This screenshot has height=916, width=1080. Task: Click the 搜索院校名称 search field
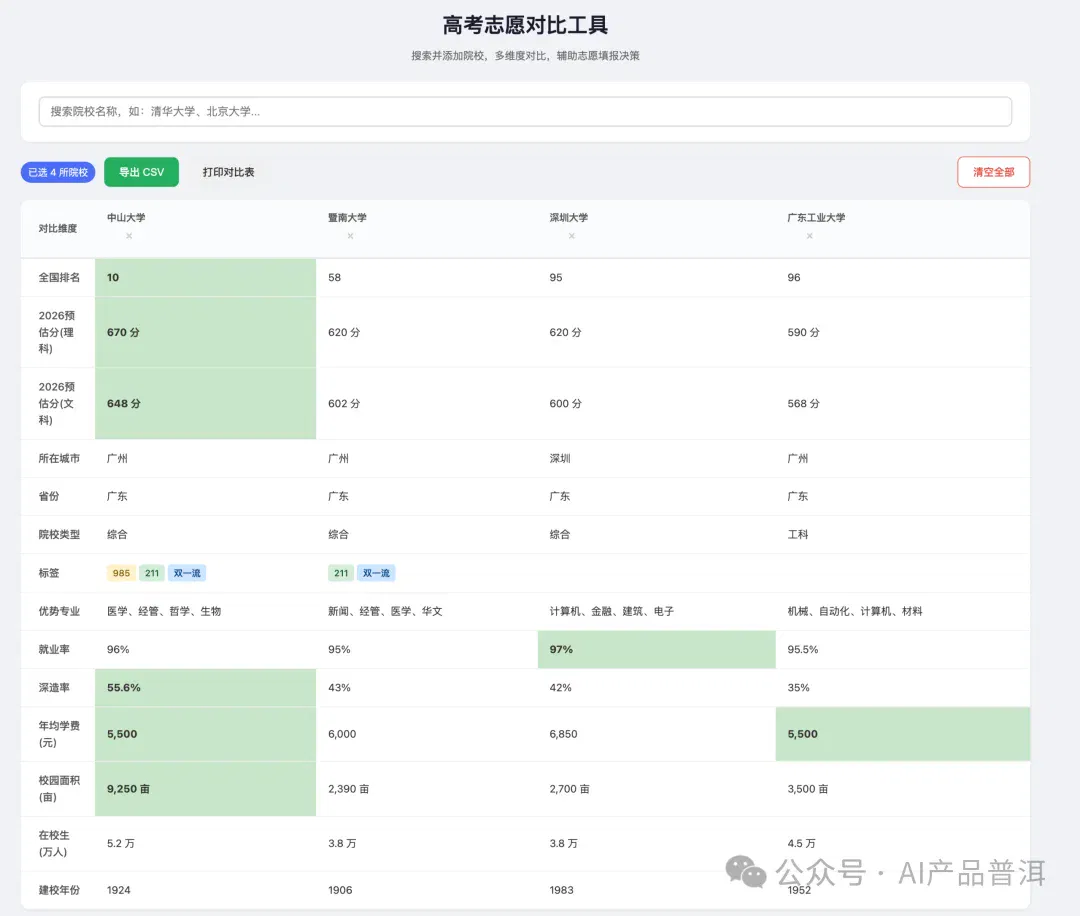525,112
